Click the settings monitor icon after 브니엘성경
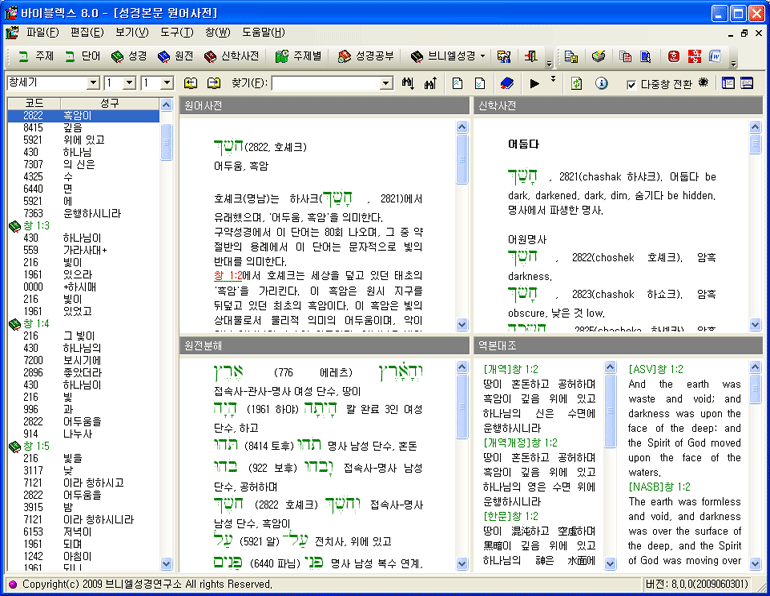 [x=504, y=56]
